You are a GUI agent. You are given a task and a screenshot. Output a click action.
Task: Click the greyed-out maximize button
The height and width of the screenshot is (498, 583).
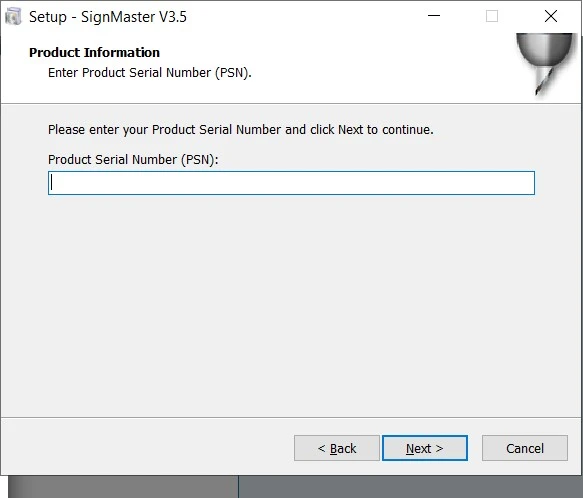(492, 16)
